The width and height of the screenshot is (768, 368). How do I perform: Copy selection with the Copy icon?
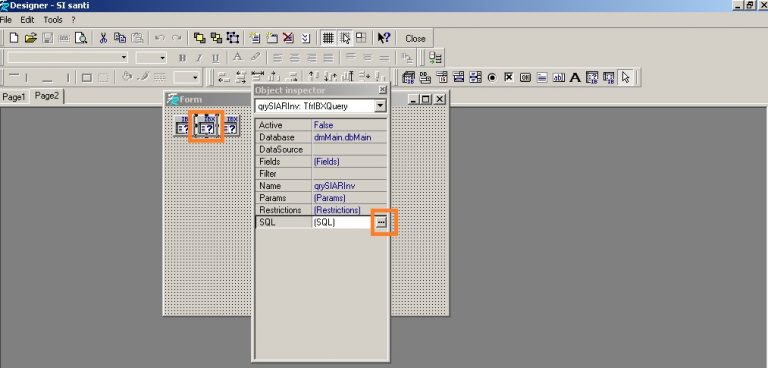pyautogui.click(x=120, y=38)
